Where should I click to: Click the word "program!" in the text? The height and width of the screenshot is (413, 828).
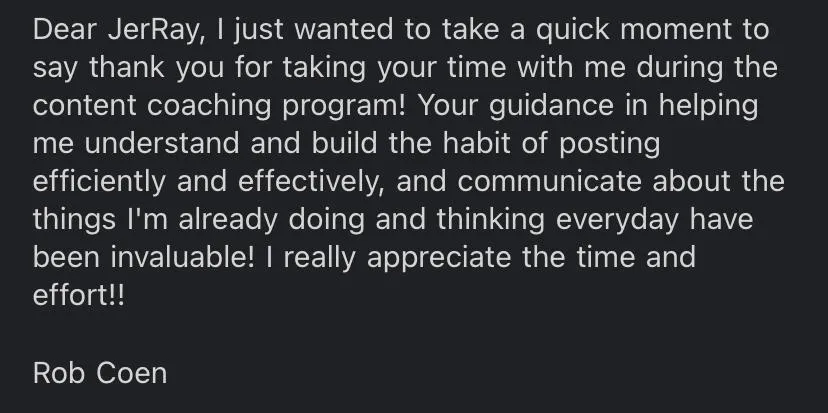pos(344,107)
